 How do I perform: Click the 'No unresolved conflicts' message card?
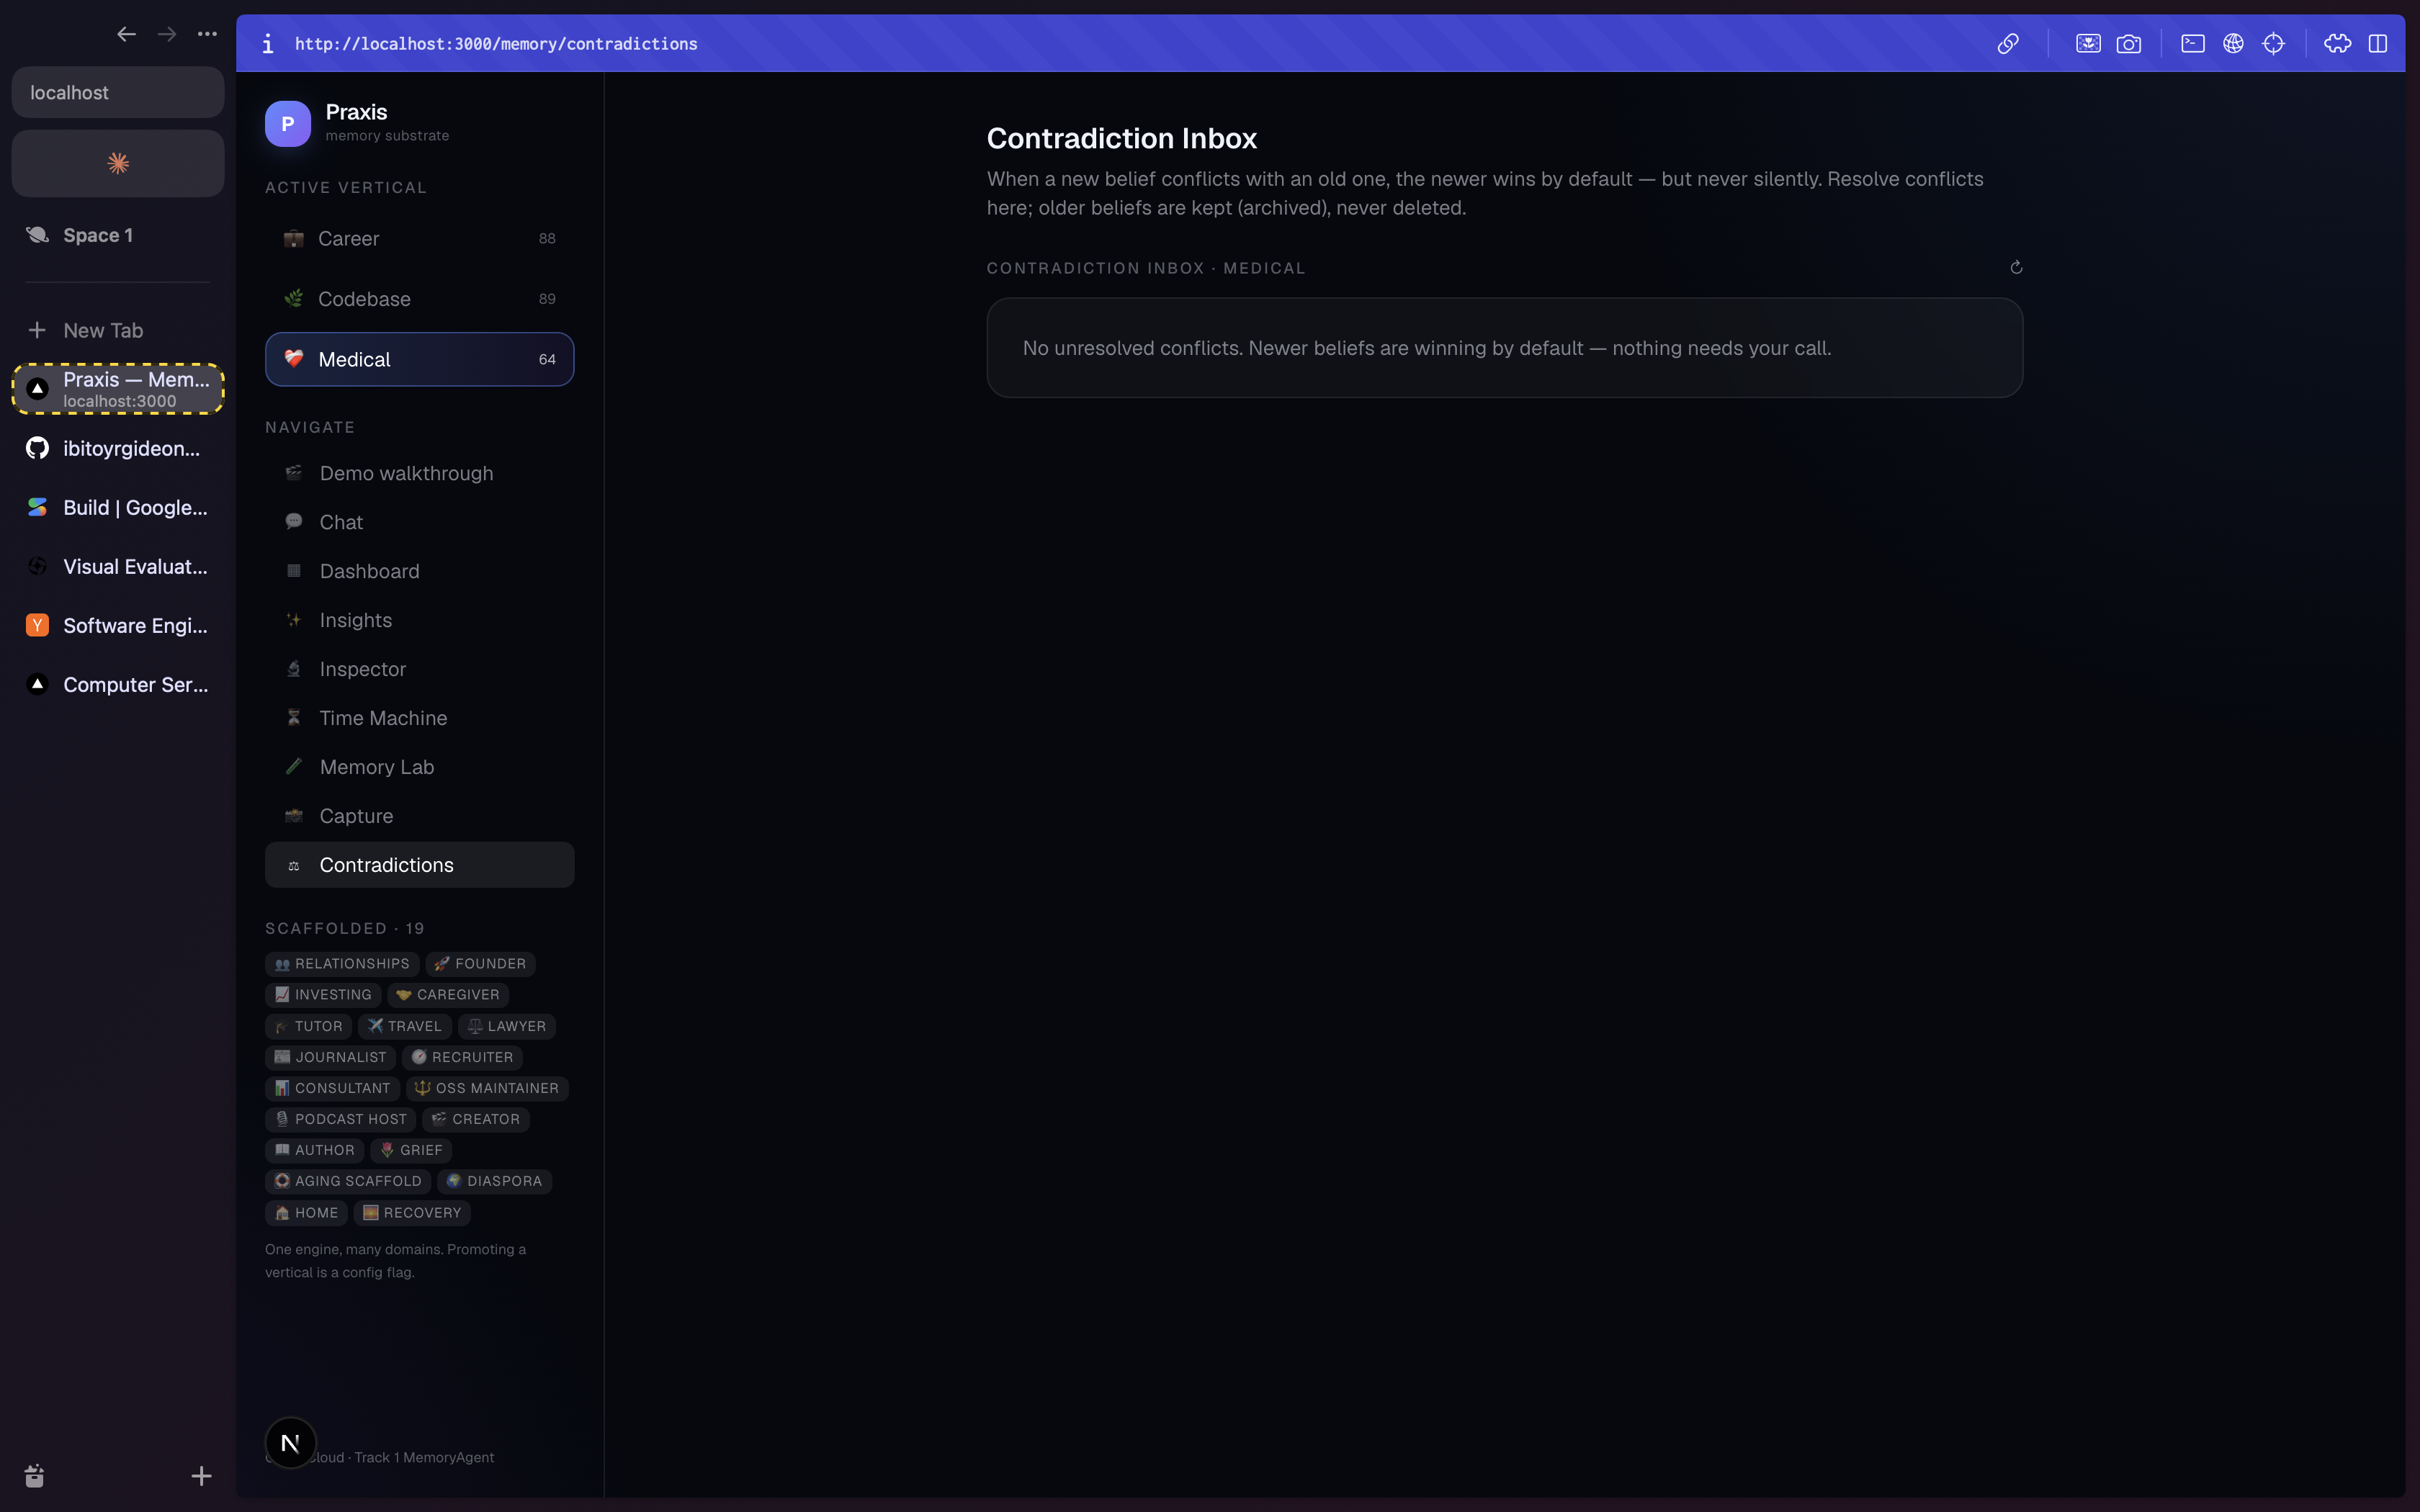point(1505,348)
